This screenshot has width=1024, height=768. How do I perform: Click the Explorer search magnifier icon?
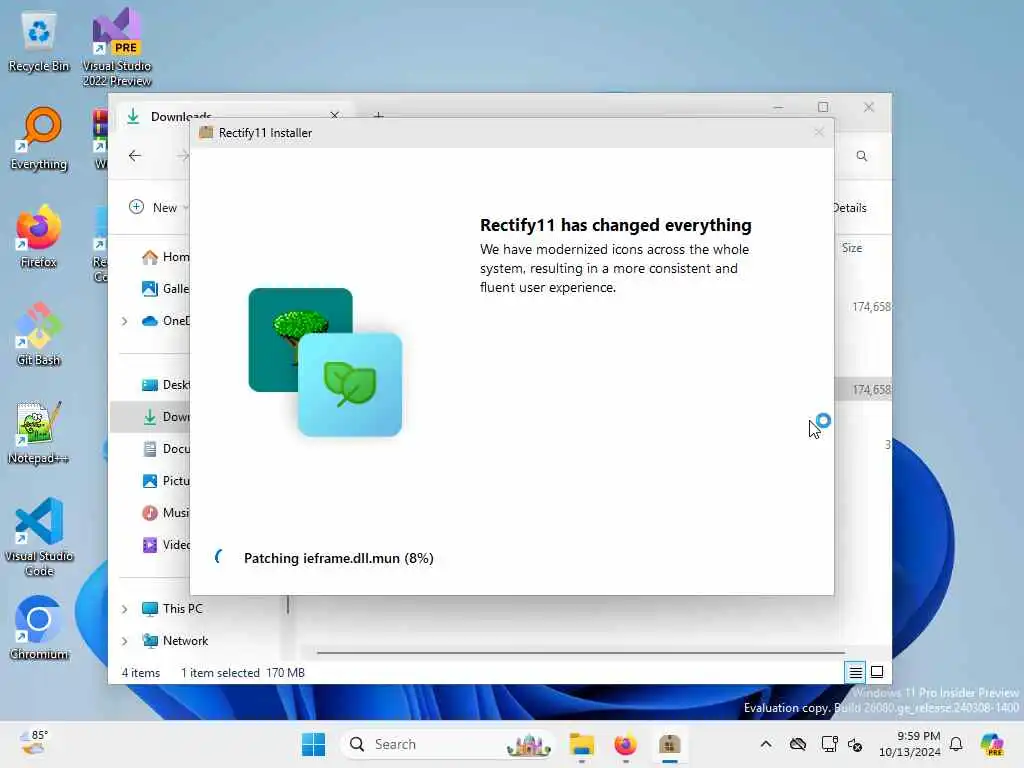pos(862,156)
